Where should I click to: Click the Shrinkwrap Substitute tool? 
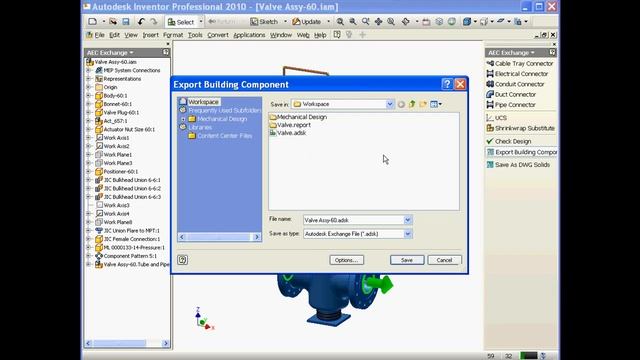520,128
